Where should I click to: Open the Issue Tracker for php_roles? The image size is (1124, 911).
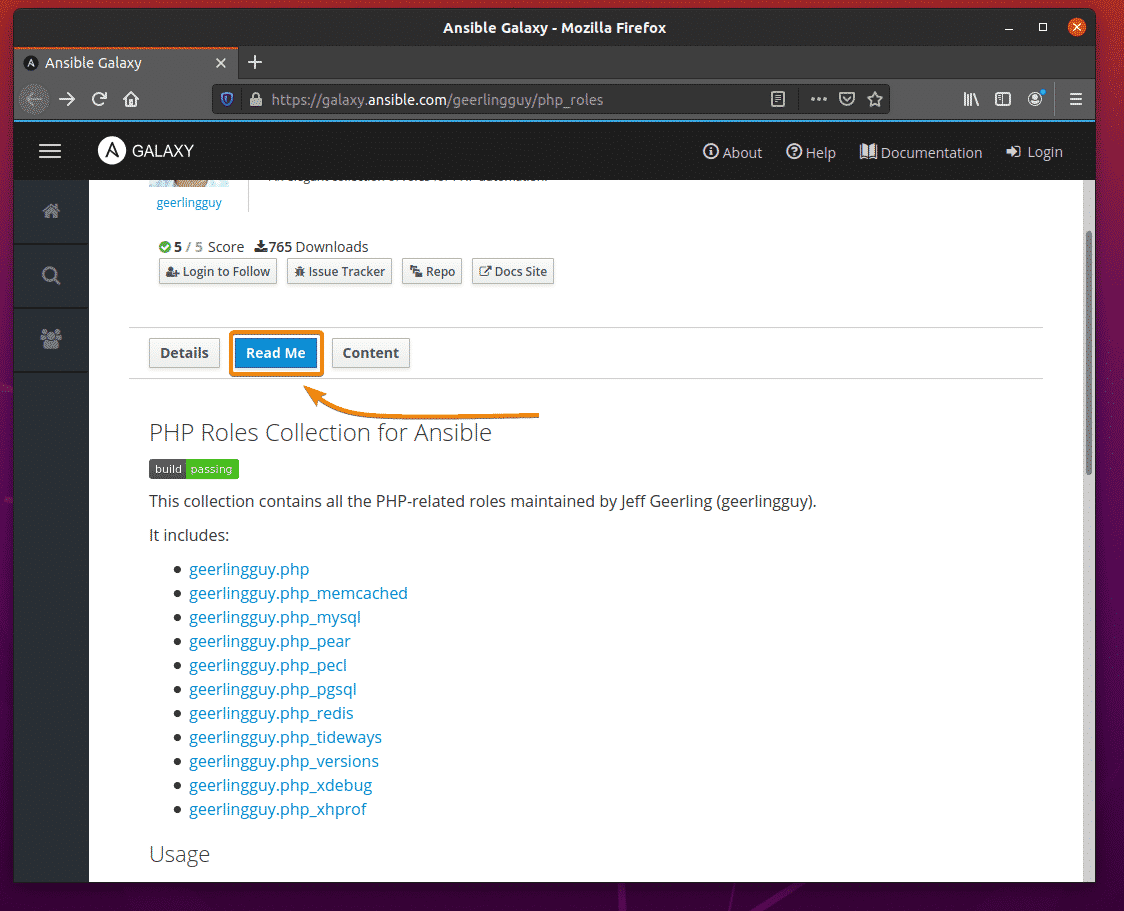click(x=339, y=271)
